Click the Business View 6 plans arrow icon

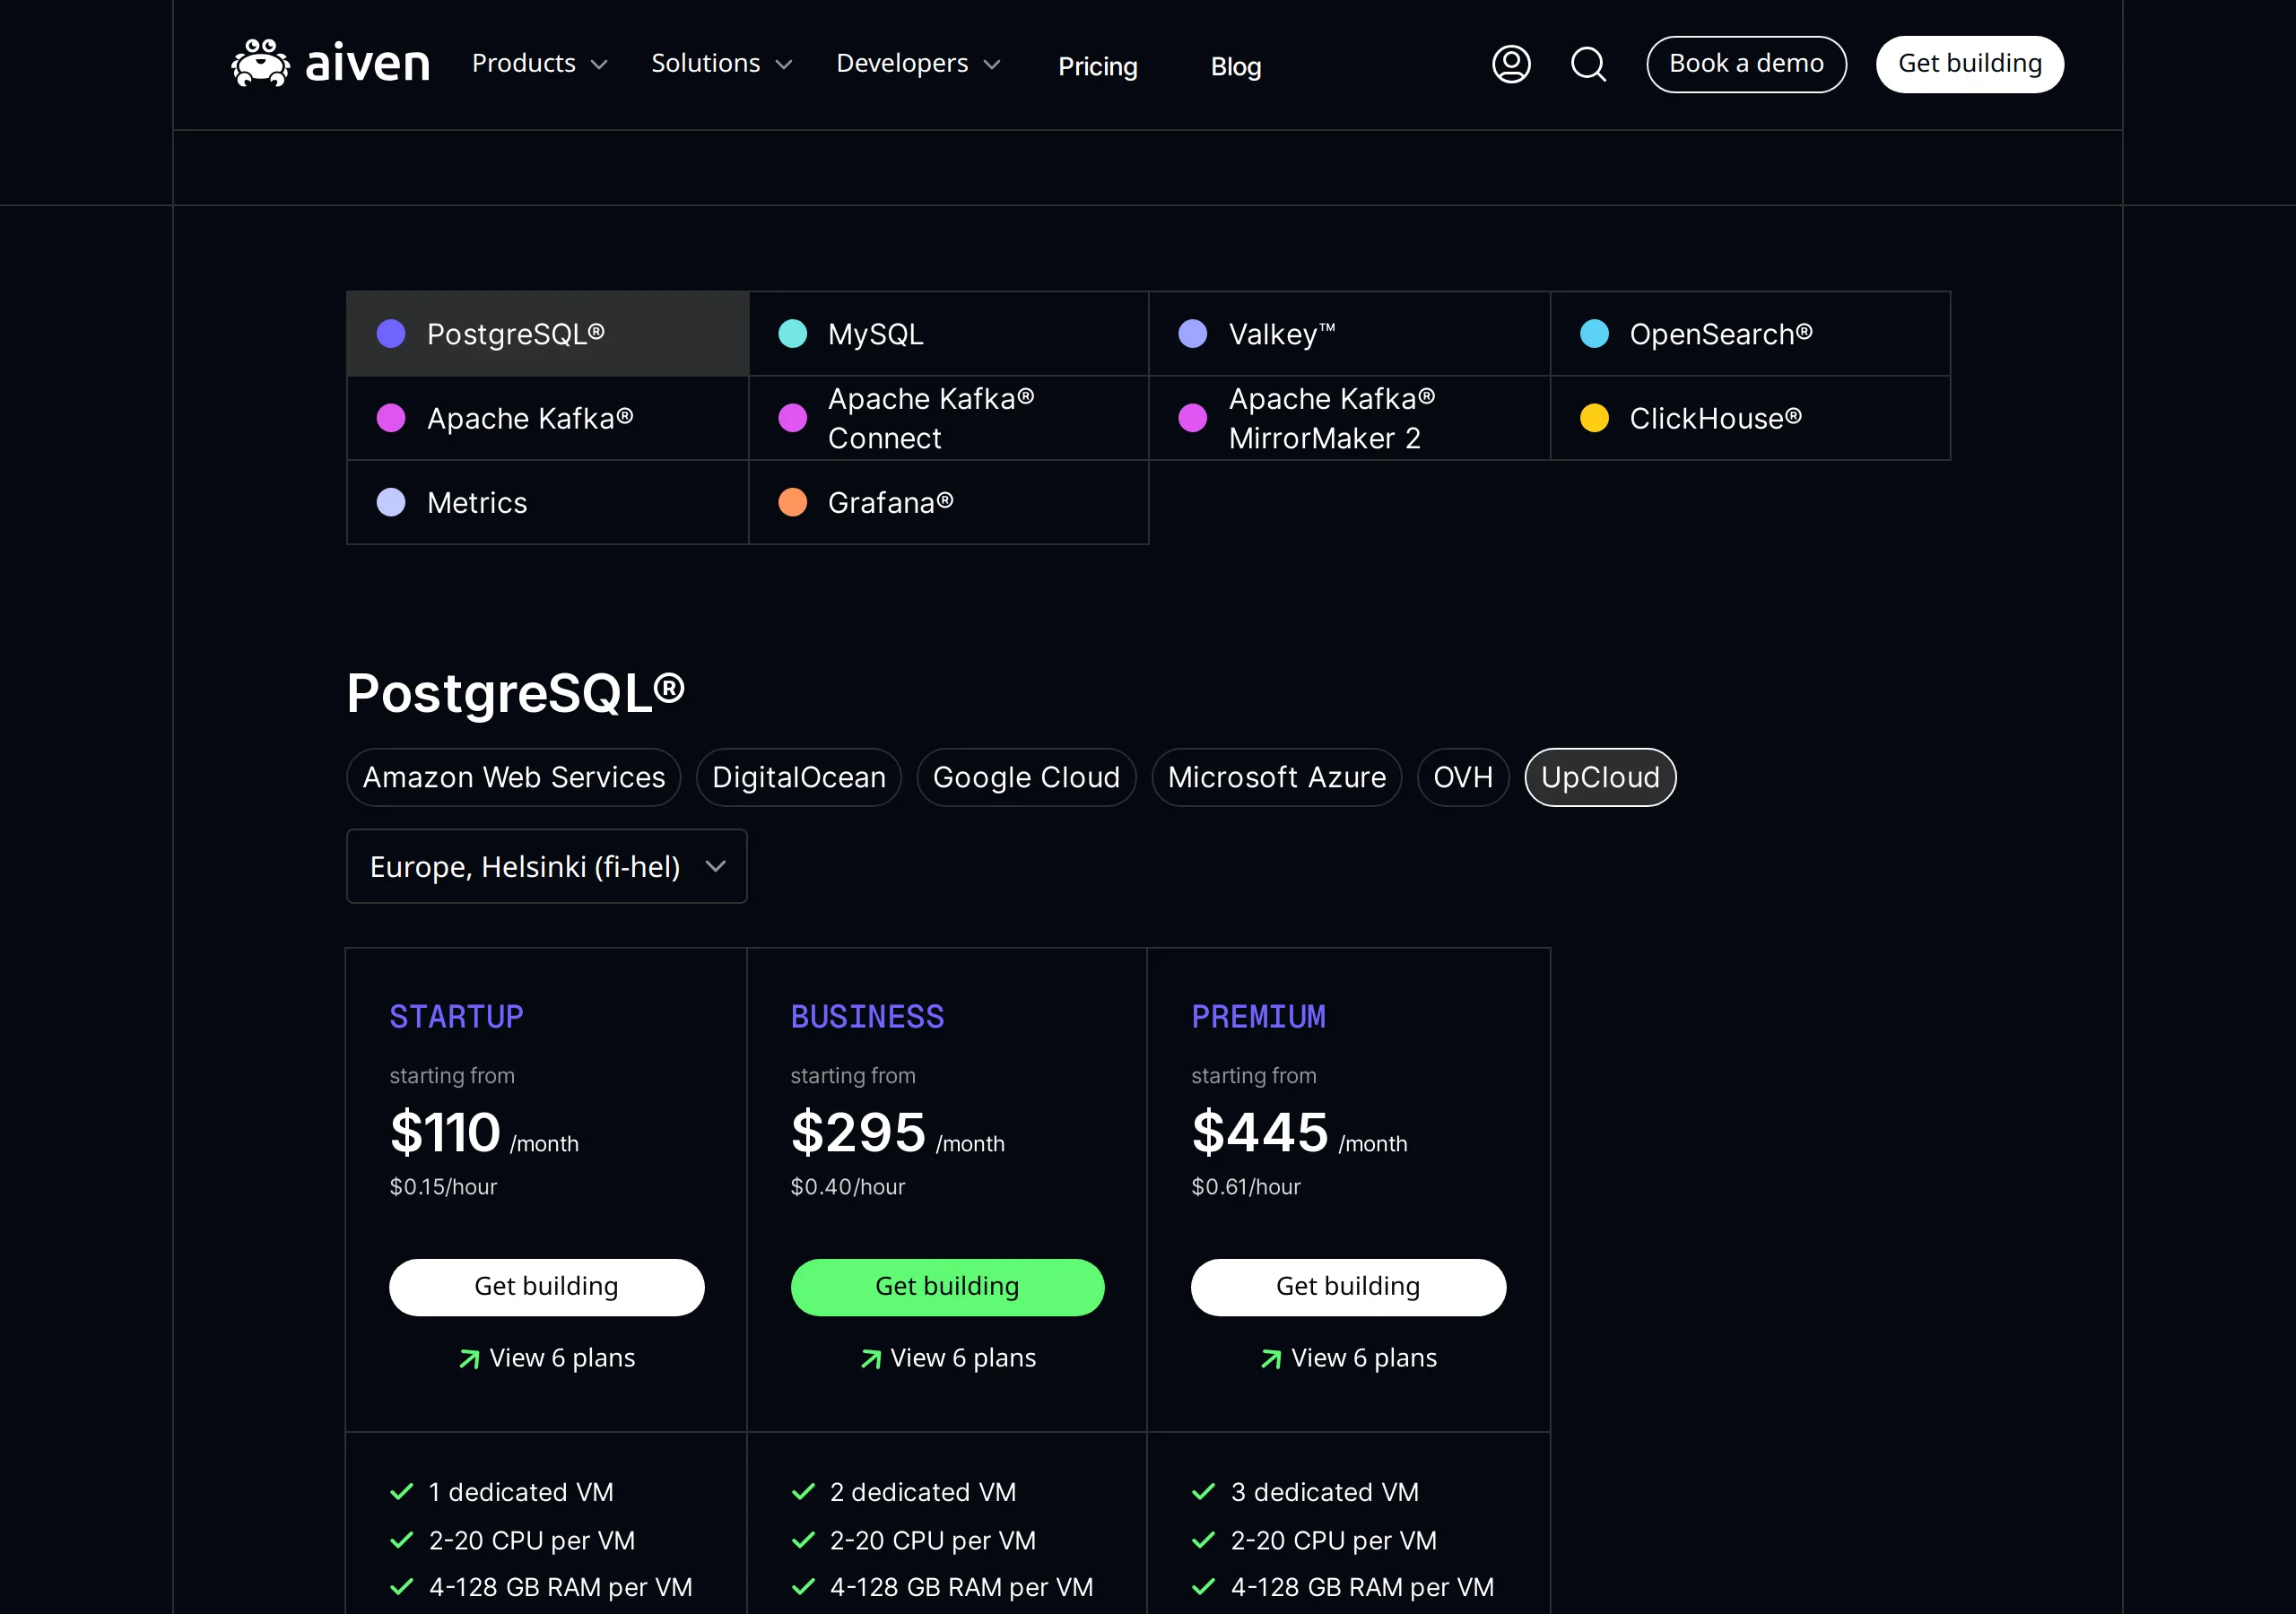[871, 1359]
